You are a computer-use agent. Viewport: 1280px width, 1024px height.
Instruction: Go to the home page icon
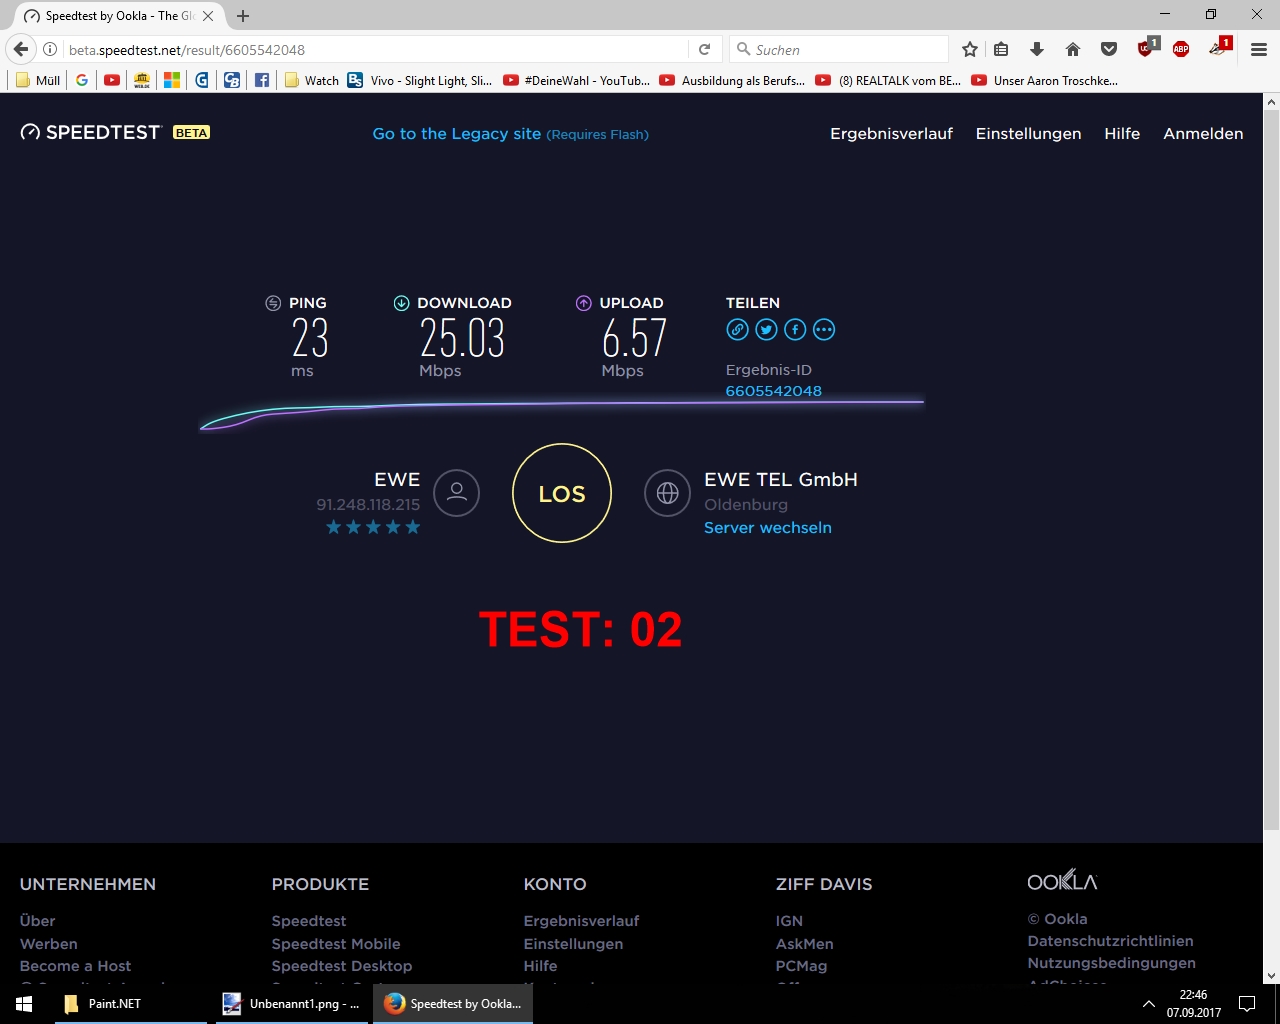pyautogui.click(x=1073, y=49)
